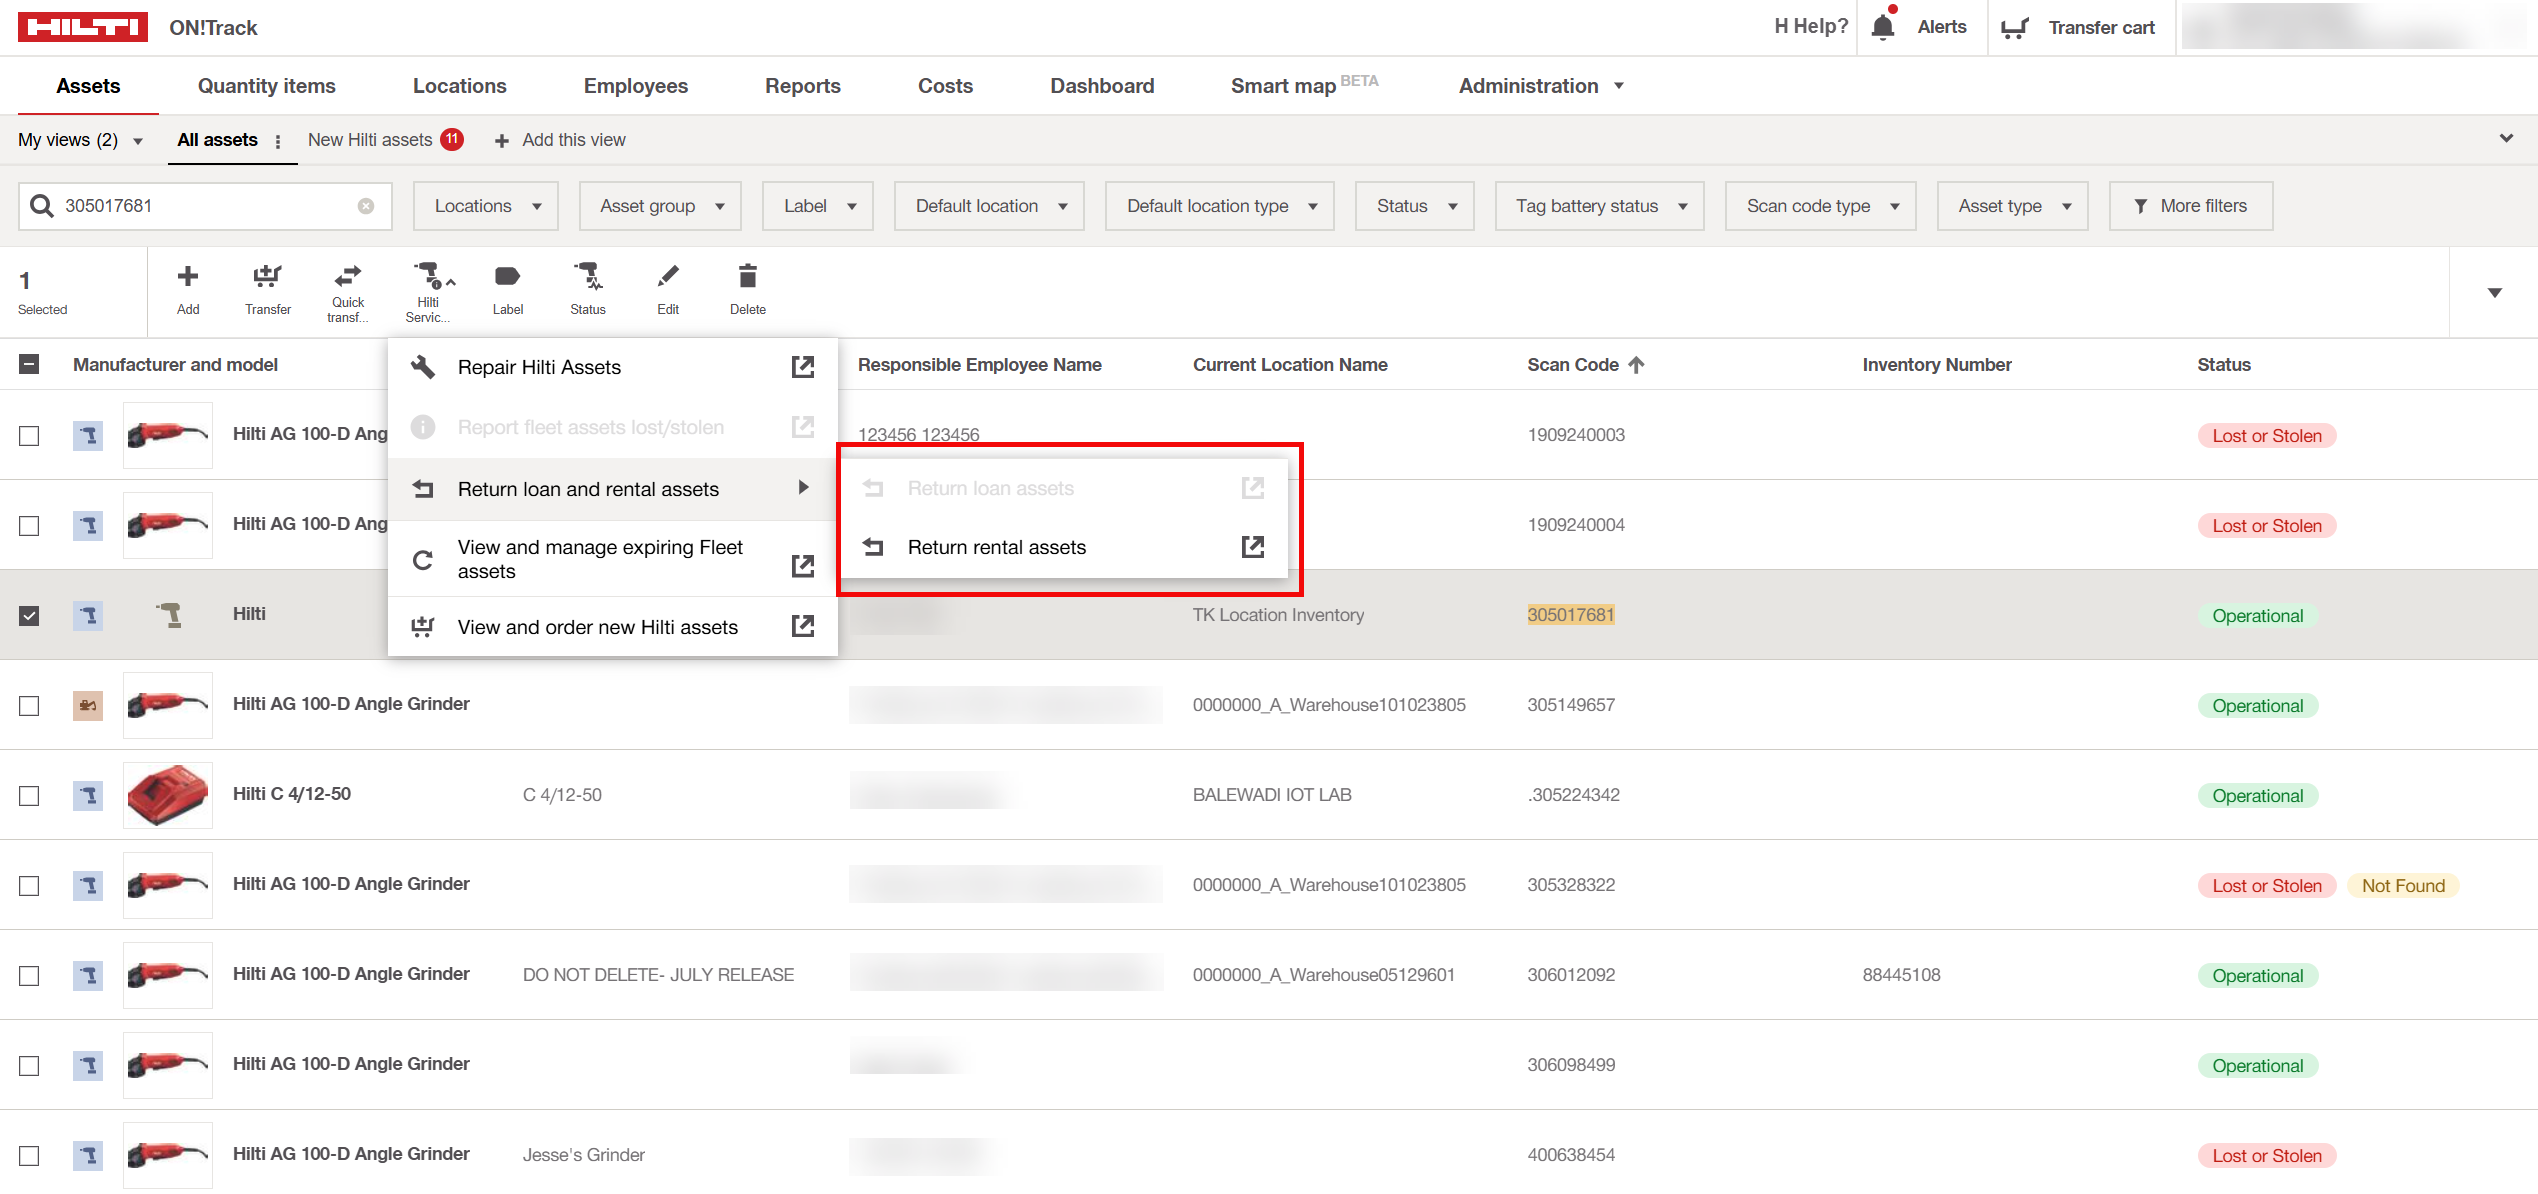Viewport: 2538px width, 1194px height.
Task: Open the Administration menu
Action: coord(1541,86)
